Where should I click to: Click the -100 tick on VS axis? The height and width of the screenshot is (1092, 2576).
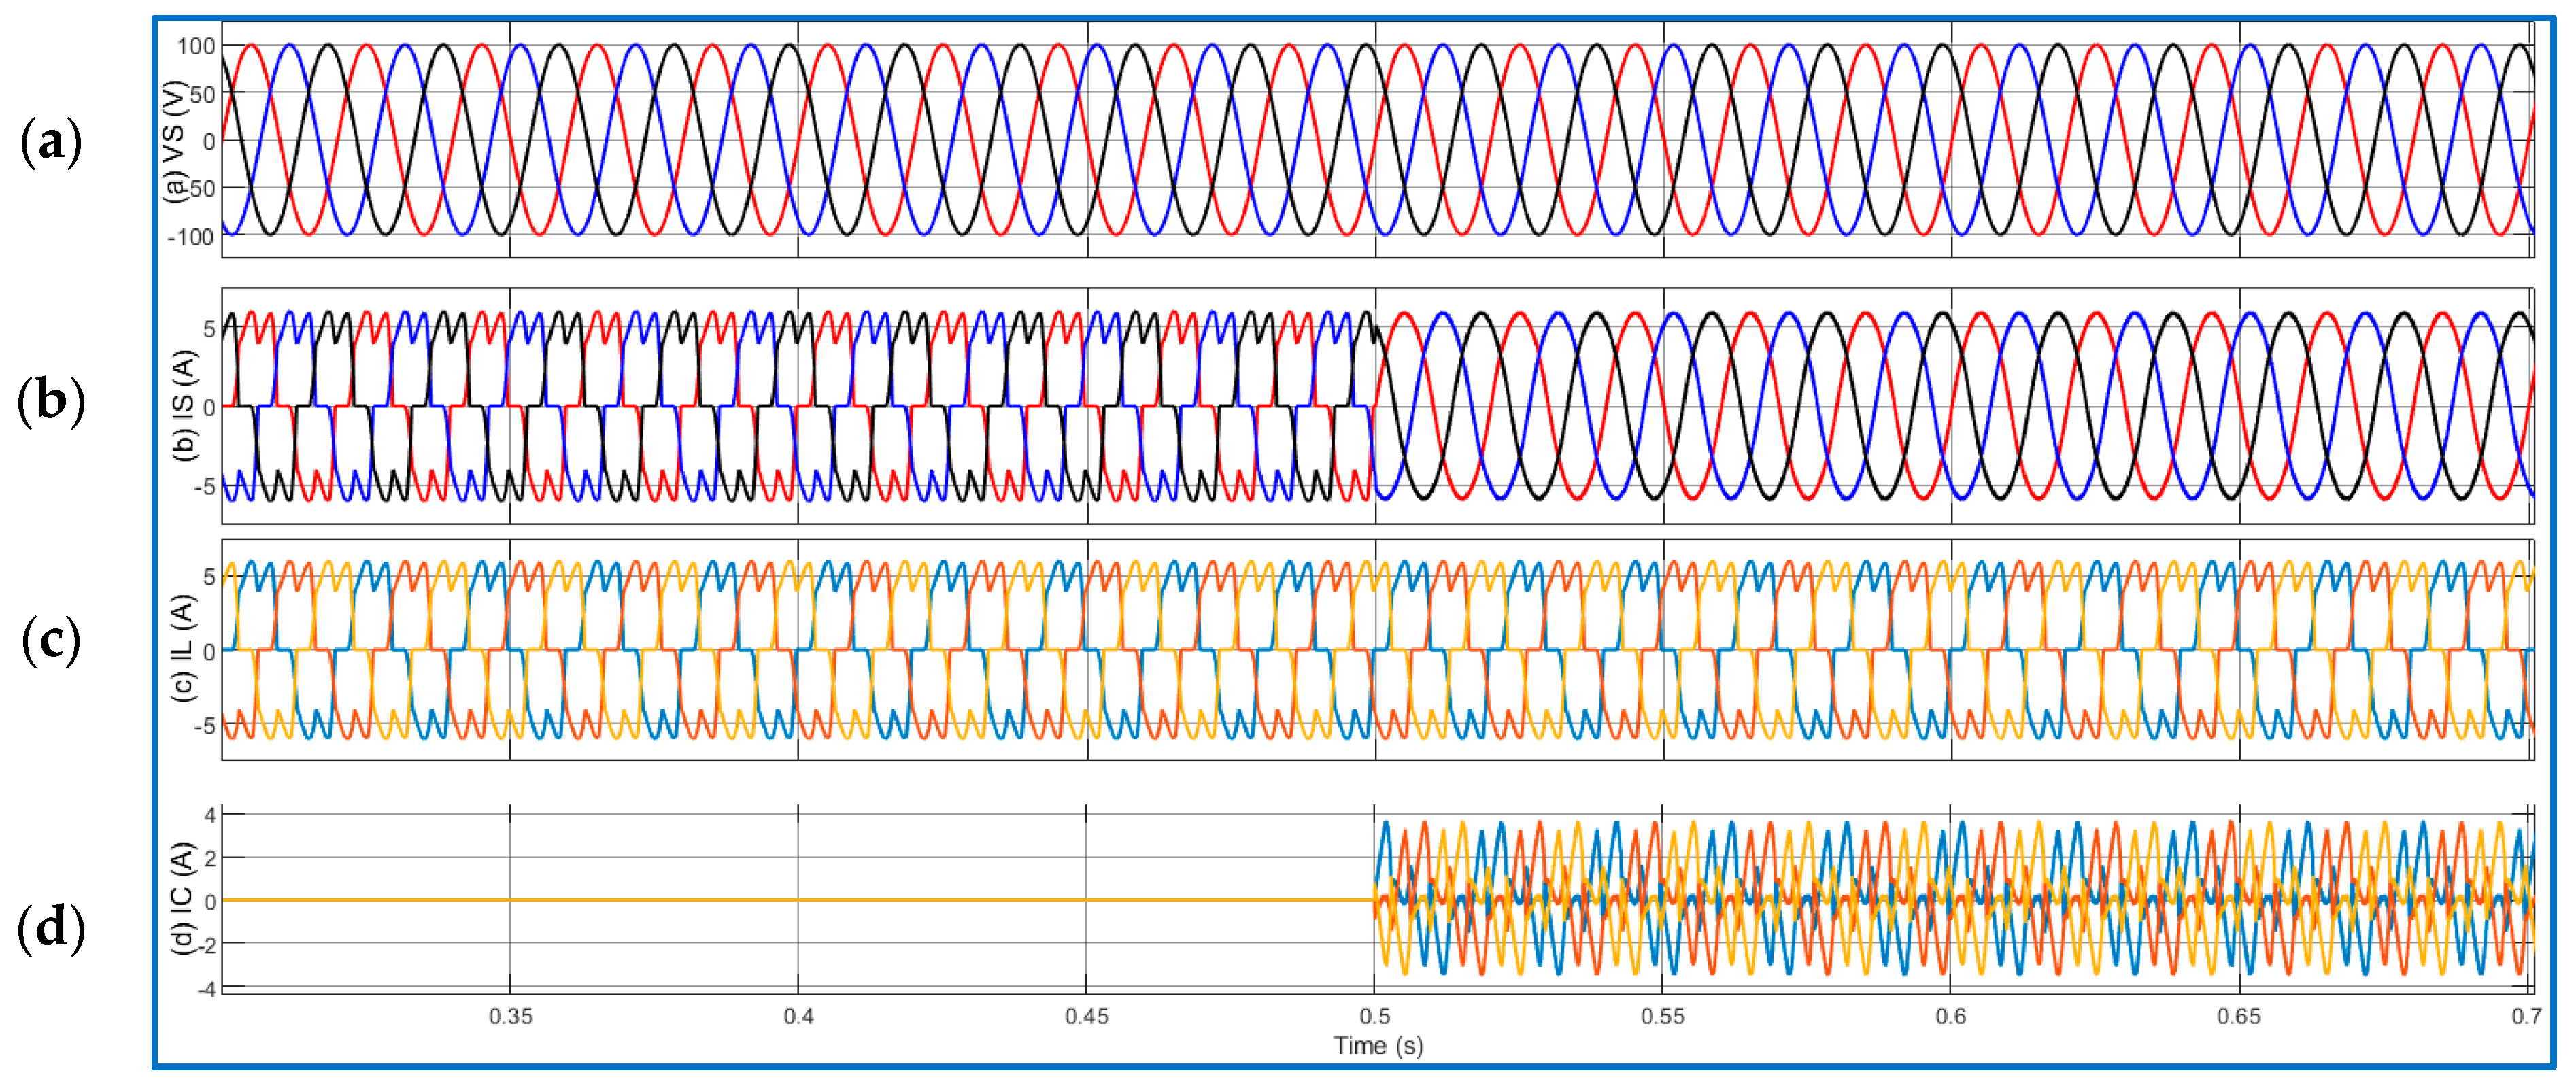click(191, 237)
